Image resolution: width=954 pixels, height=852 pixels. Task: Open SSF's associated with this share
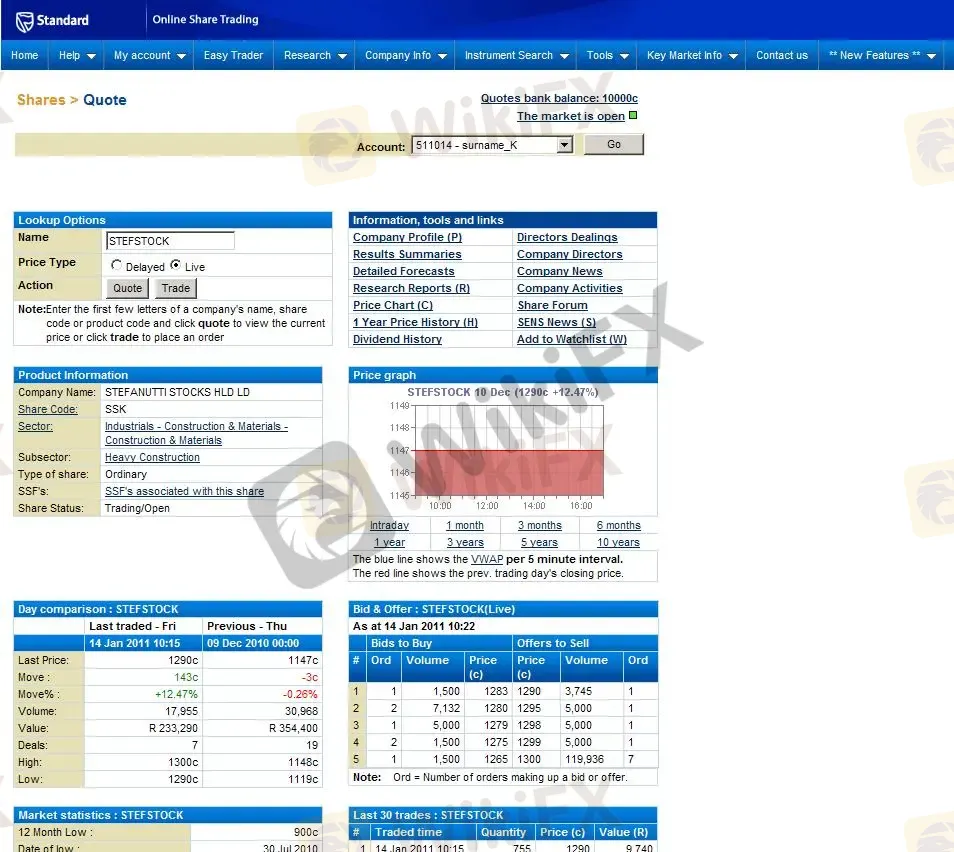(x=184, y=491)
